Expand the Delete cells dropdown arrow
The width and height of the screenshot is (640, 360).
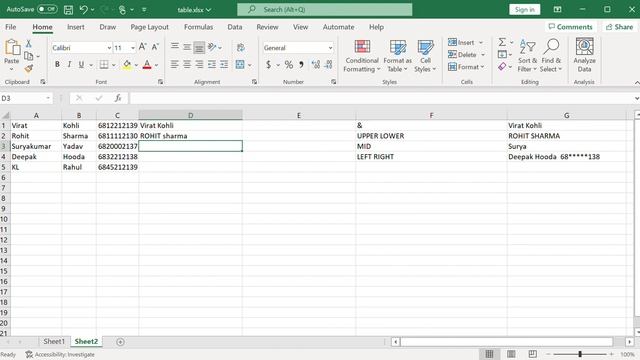click(x=483, y=55)
